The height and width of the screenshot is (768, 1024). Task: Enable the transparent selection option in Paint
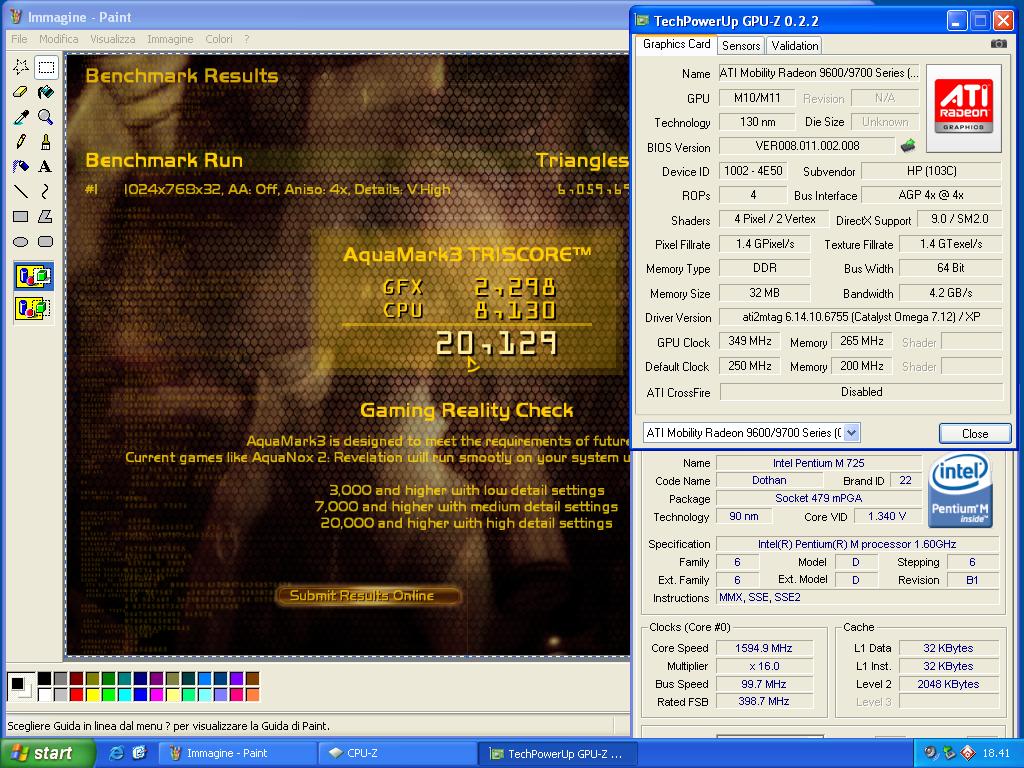(x=33, y=307)
